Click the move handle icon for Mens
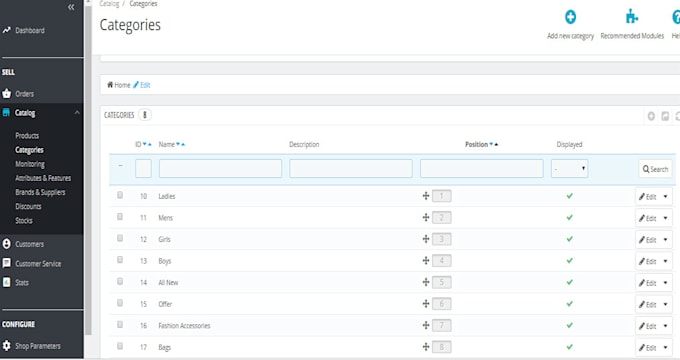The height and width of the screenshot is (360, 680). (426, 217)
